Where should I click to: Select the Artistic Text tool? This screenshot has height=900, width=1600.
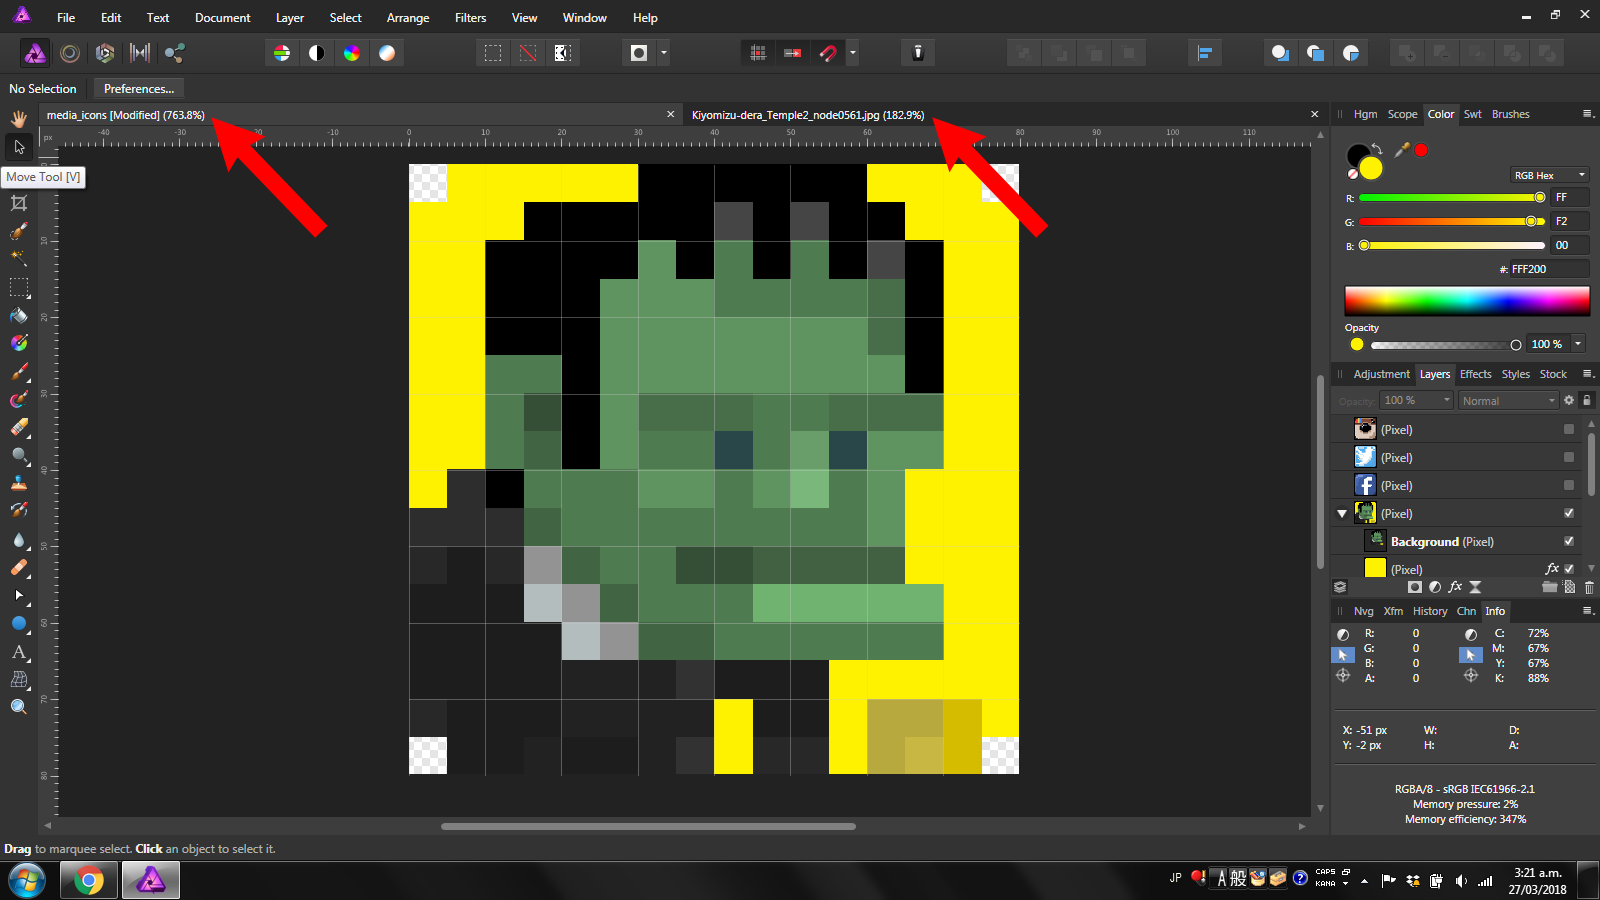coord(19,651)
